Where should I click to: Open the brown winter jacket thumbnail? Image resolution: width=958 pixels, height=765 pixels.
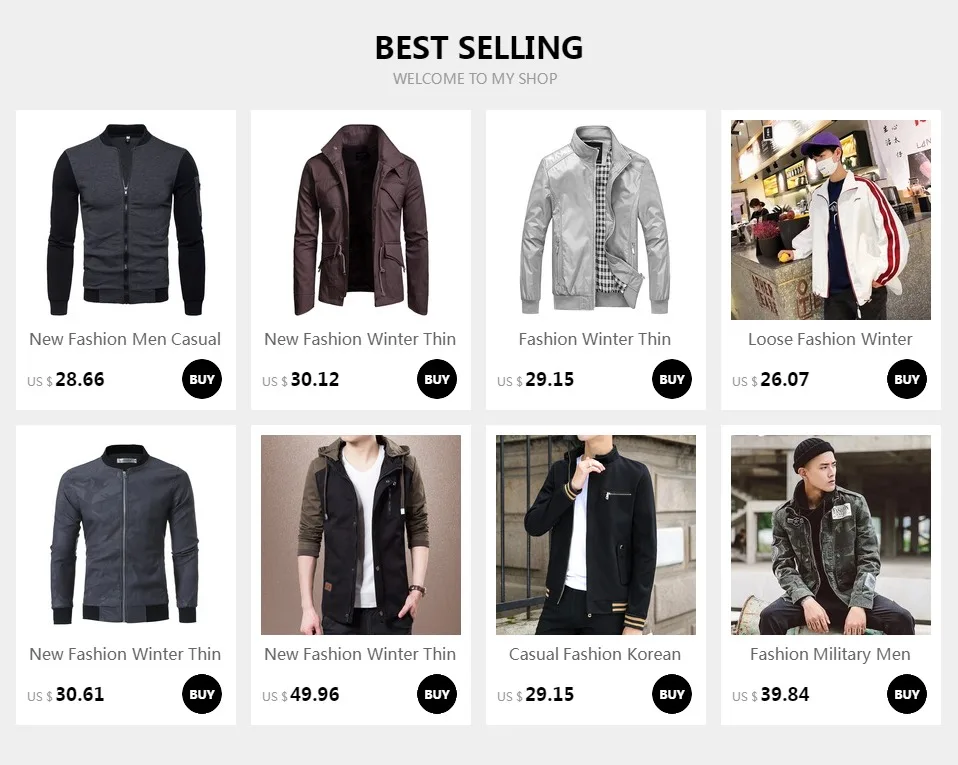coord(360,220)
